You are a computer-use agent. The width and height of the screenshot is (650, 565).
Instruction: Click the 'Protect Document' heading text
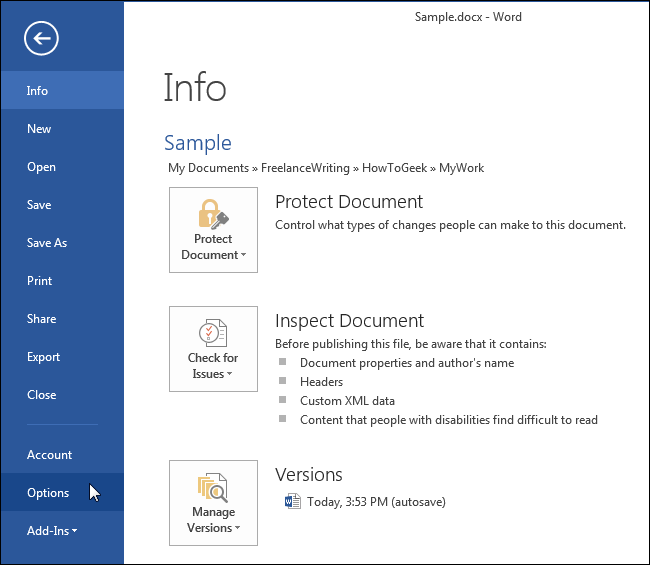tap(349, 202)
